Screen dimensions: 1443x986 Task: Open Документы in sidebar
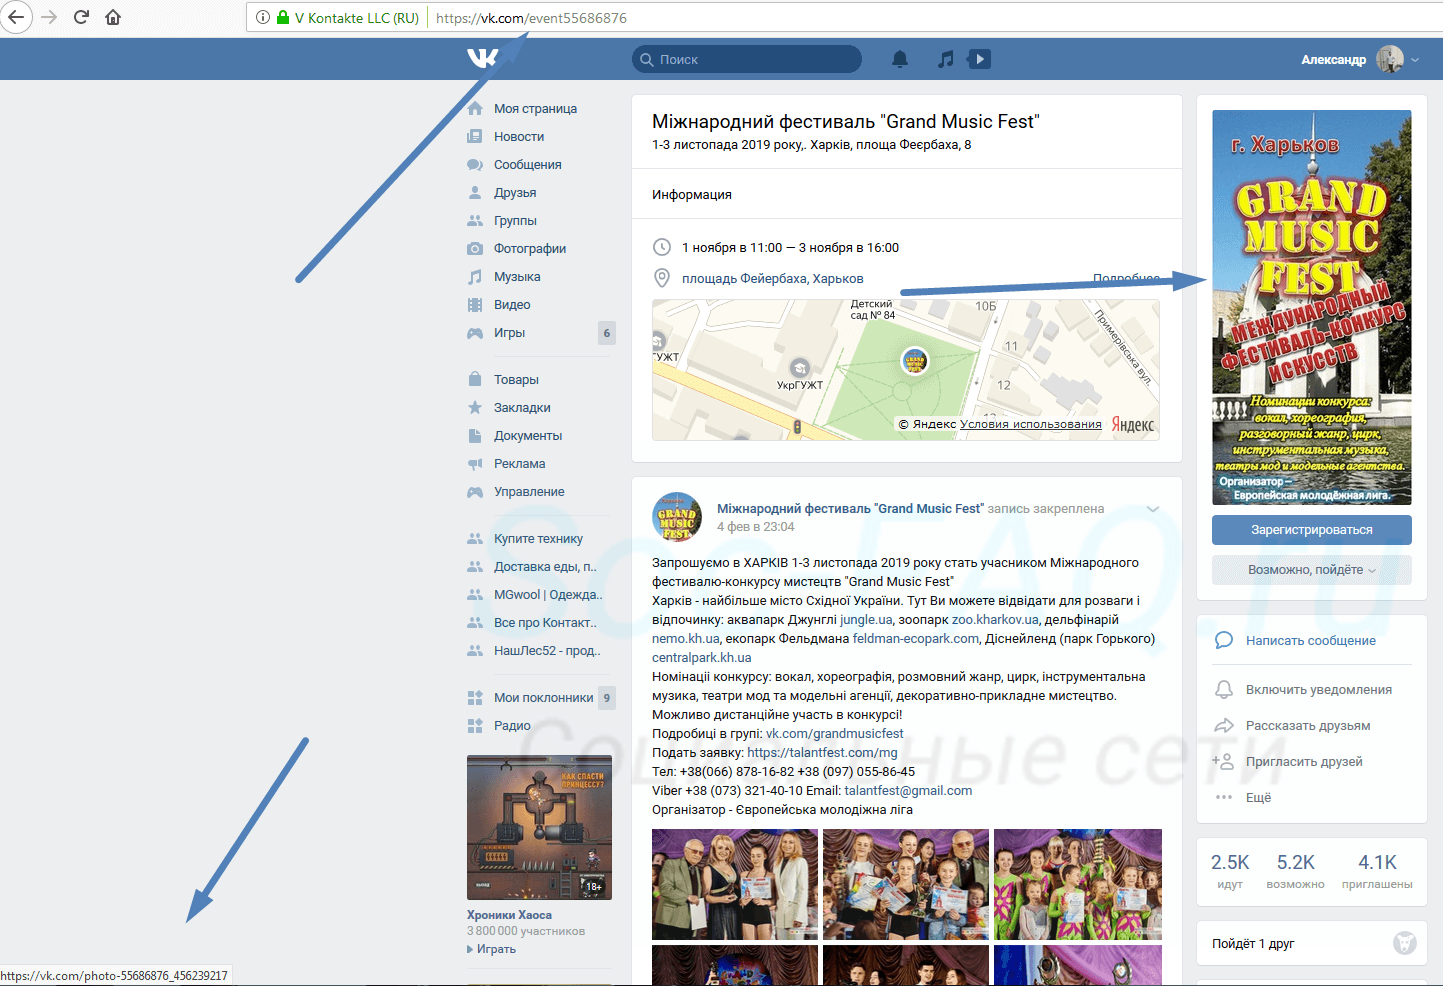click(528, 435)
